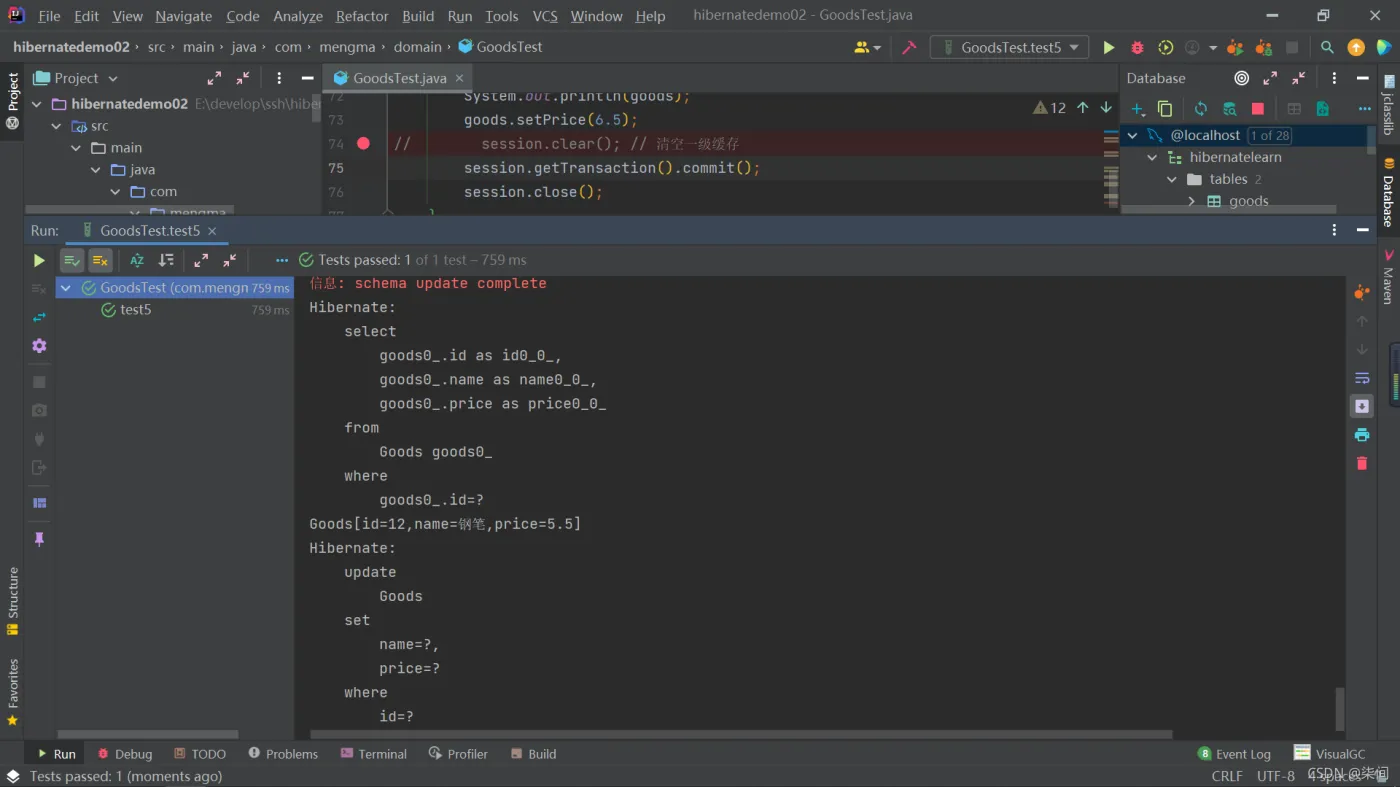Toggle scroll to end of console

1361,406
